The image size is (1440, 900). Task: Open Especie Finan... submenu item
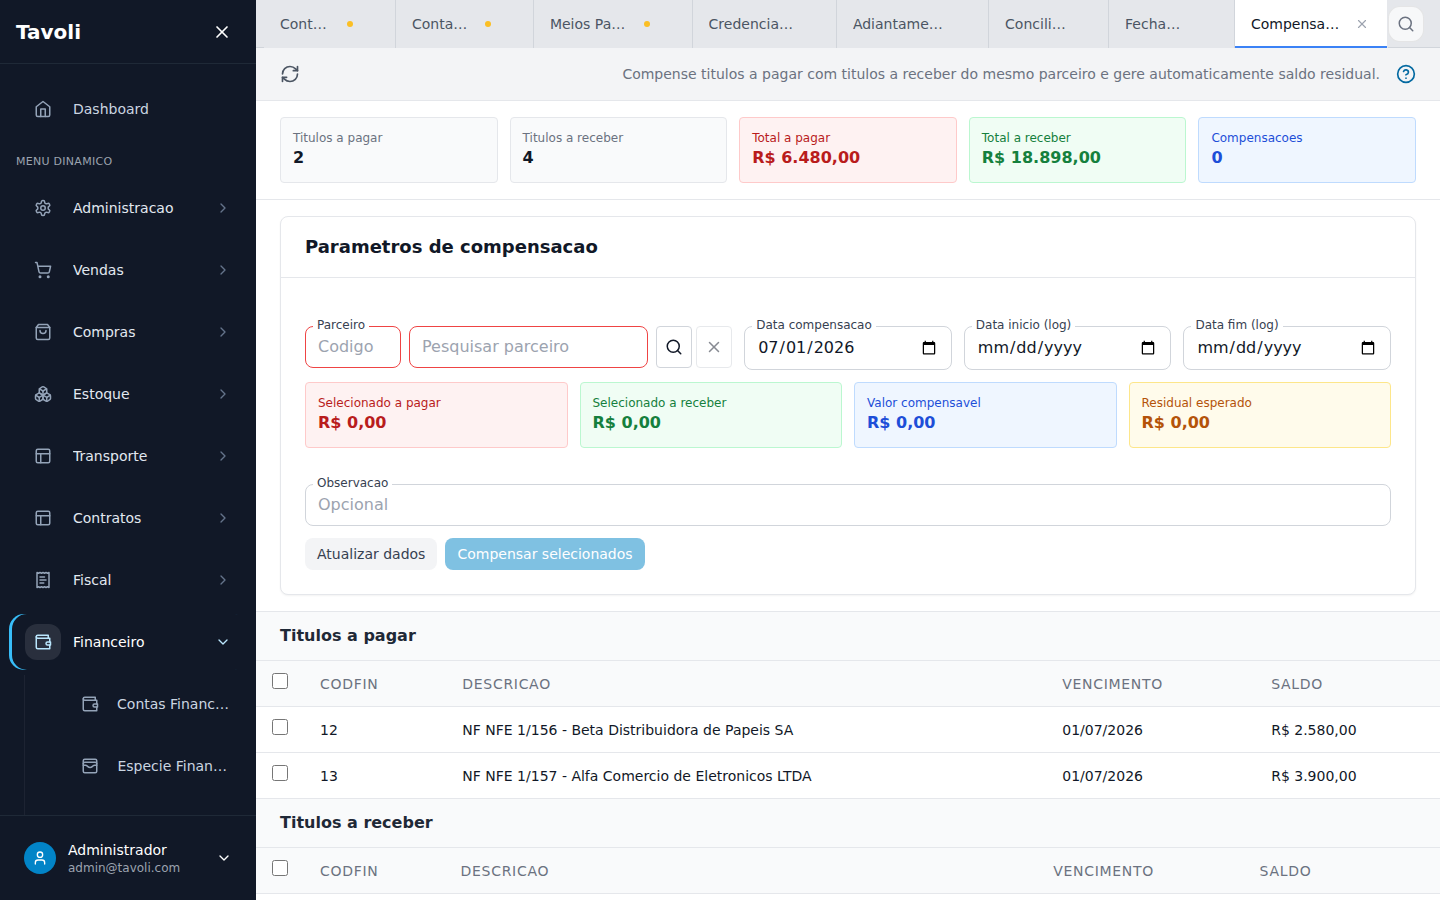pos(156,766)
